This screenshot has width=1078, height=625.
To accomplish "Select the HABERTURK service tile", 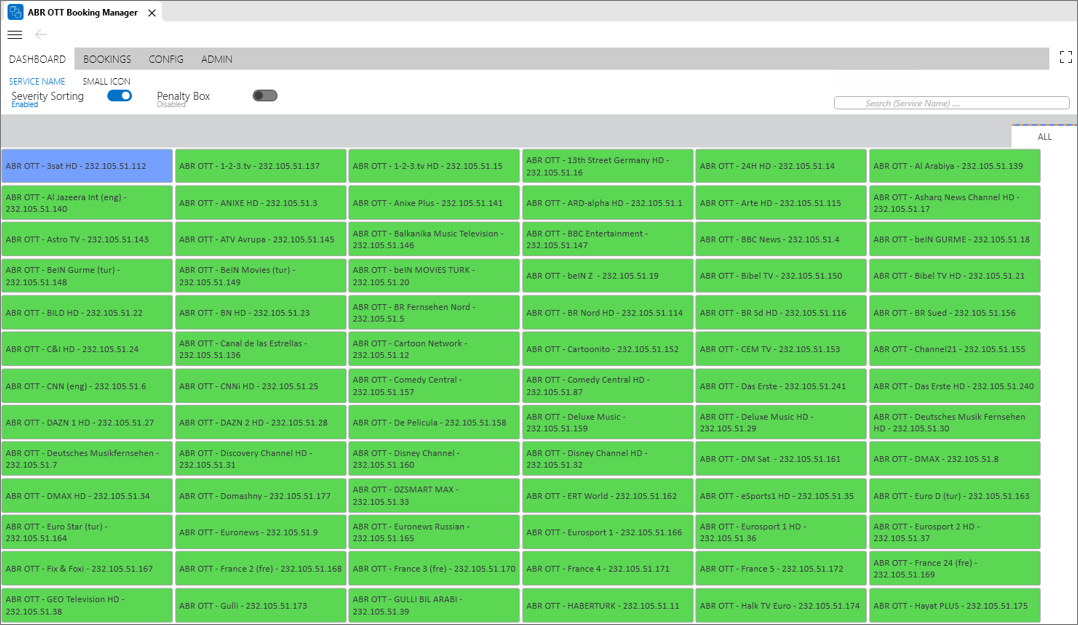I will coord(608,605).
